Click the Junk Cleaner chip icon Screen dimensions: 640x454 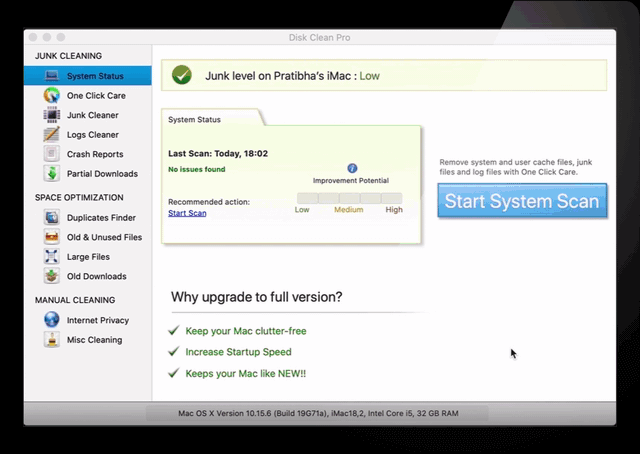point(52,115)
